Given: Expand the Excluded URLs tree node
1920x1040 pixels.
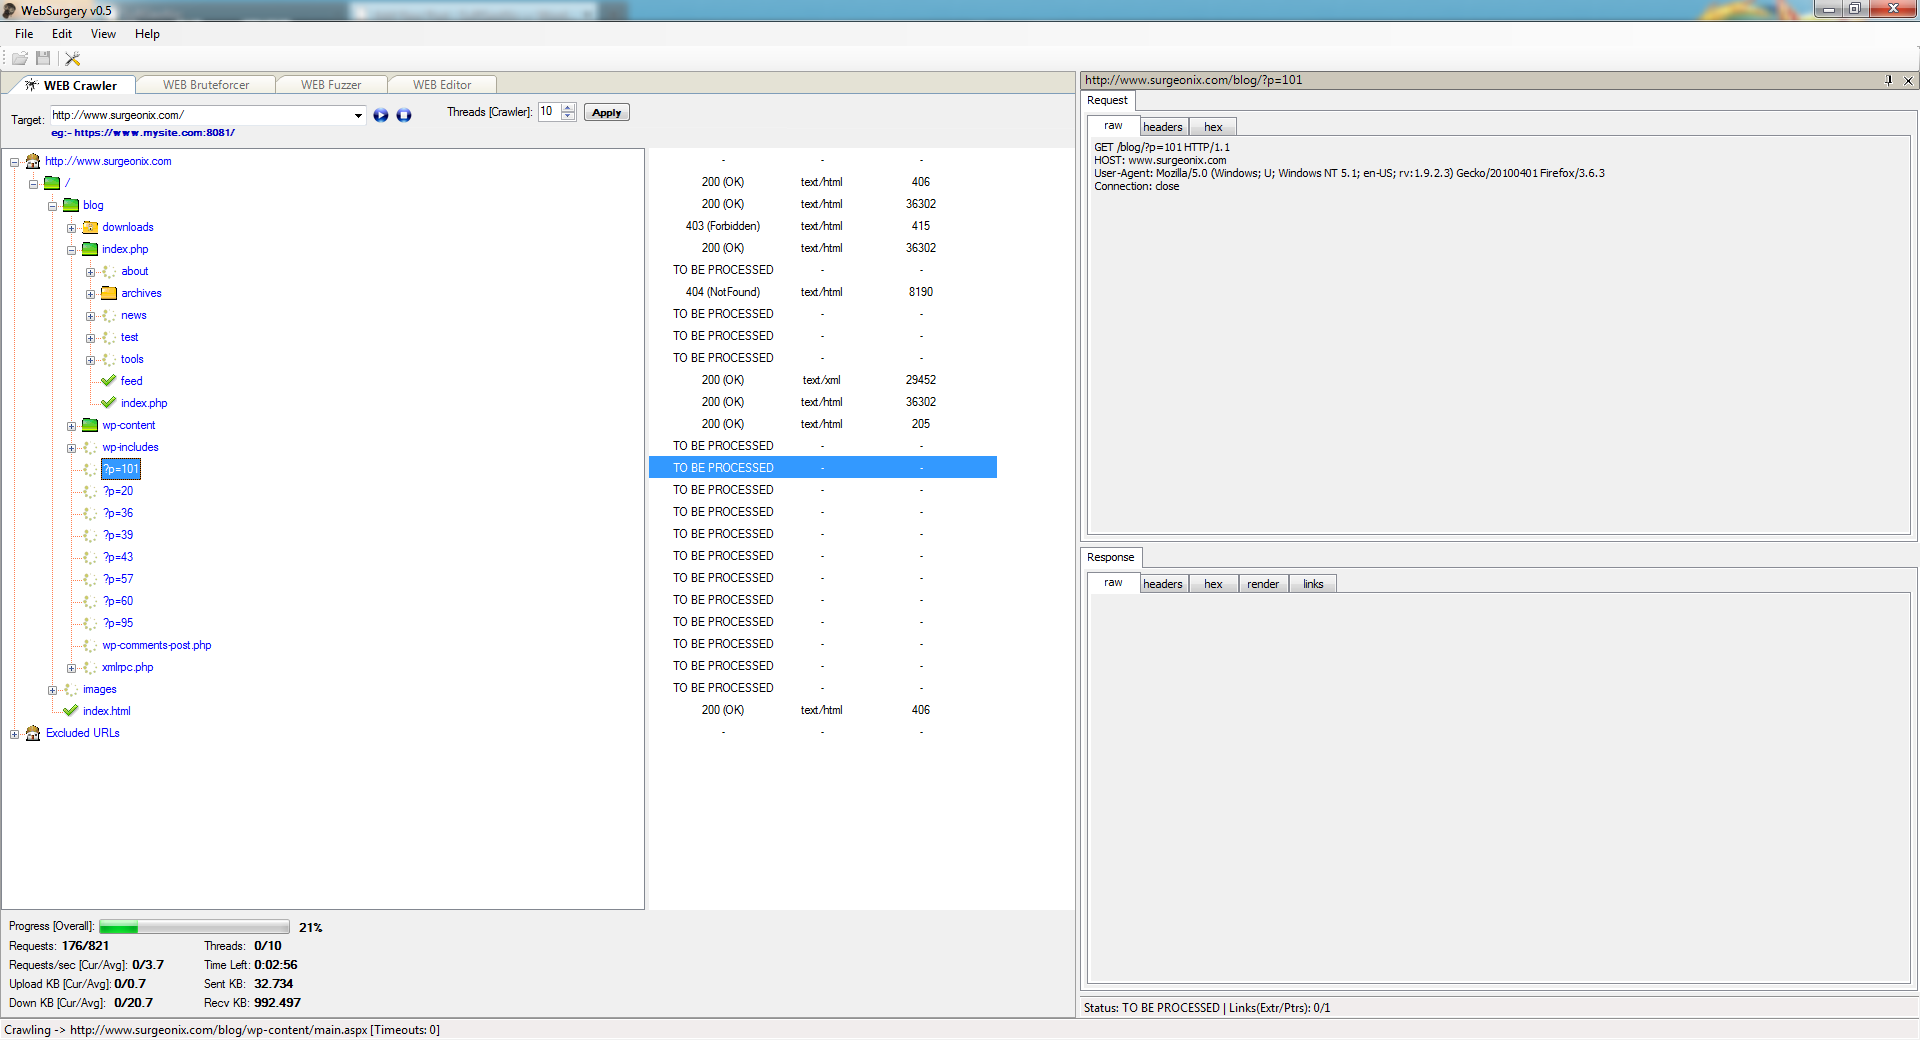Looking at the screenshot, I should (14, 734).
